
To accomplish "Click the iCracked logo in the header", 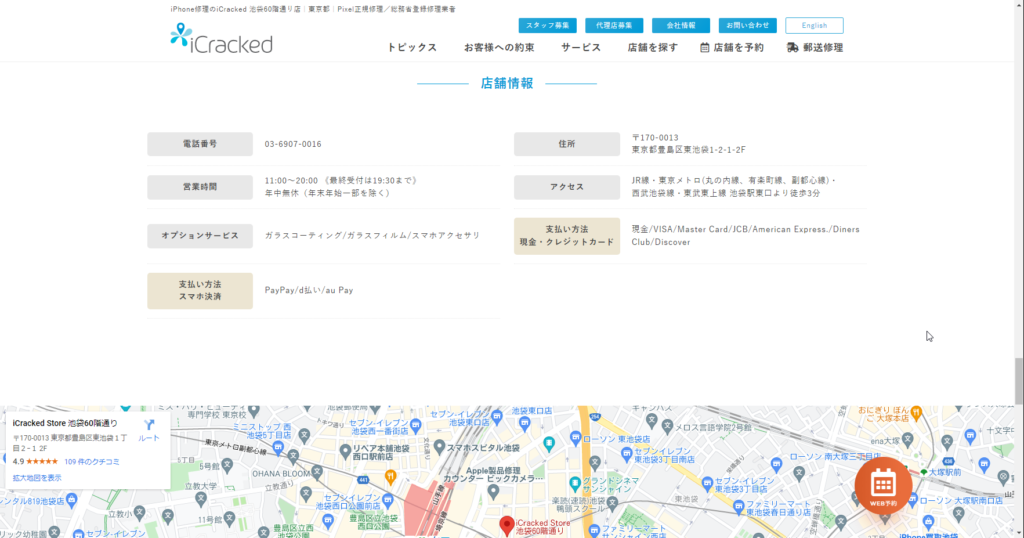I will (221, 39).
